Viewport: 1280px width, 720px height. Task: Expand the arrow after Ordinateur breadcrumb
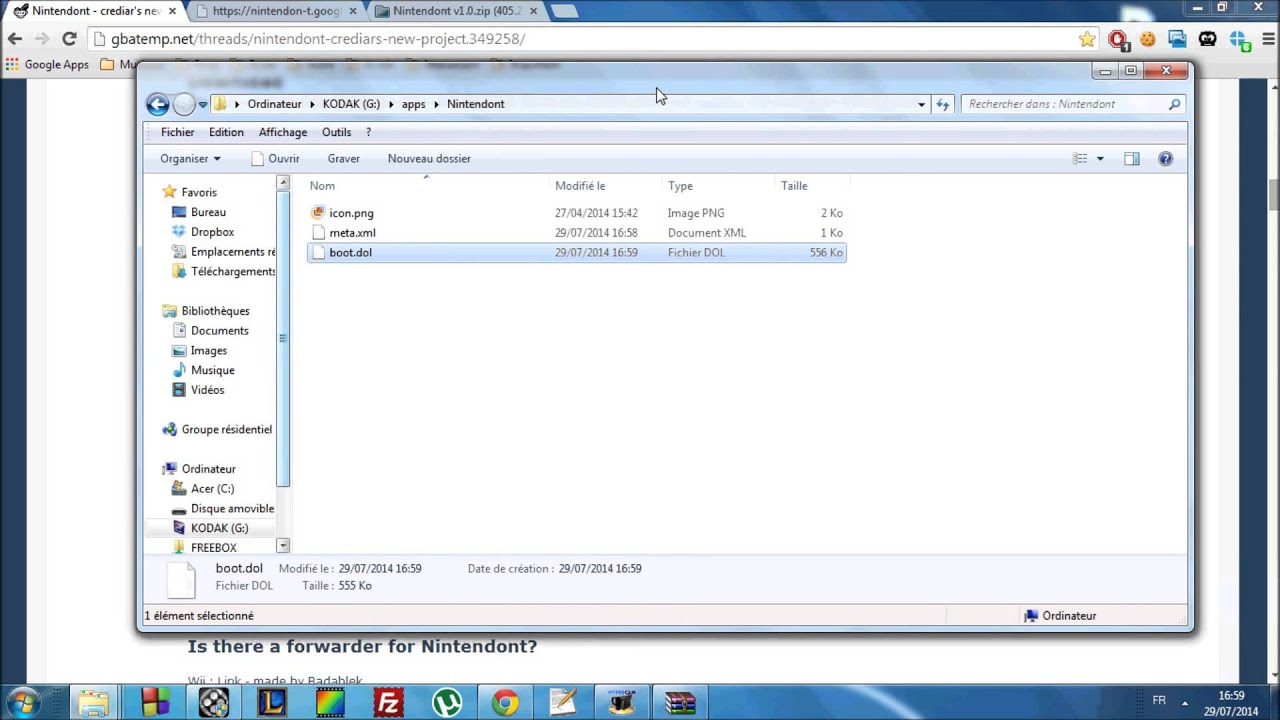coord(312,104)
